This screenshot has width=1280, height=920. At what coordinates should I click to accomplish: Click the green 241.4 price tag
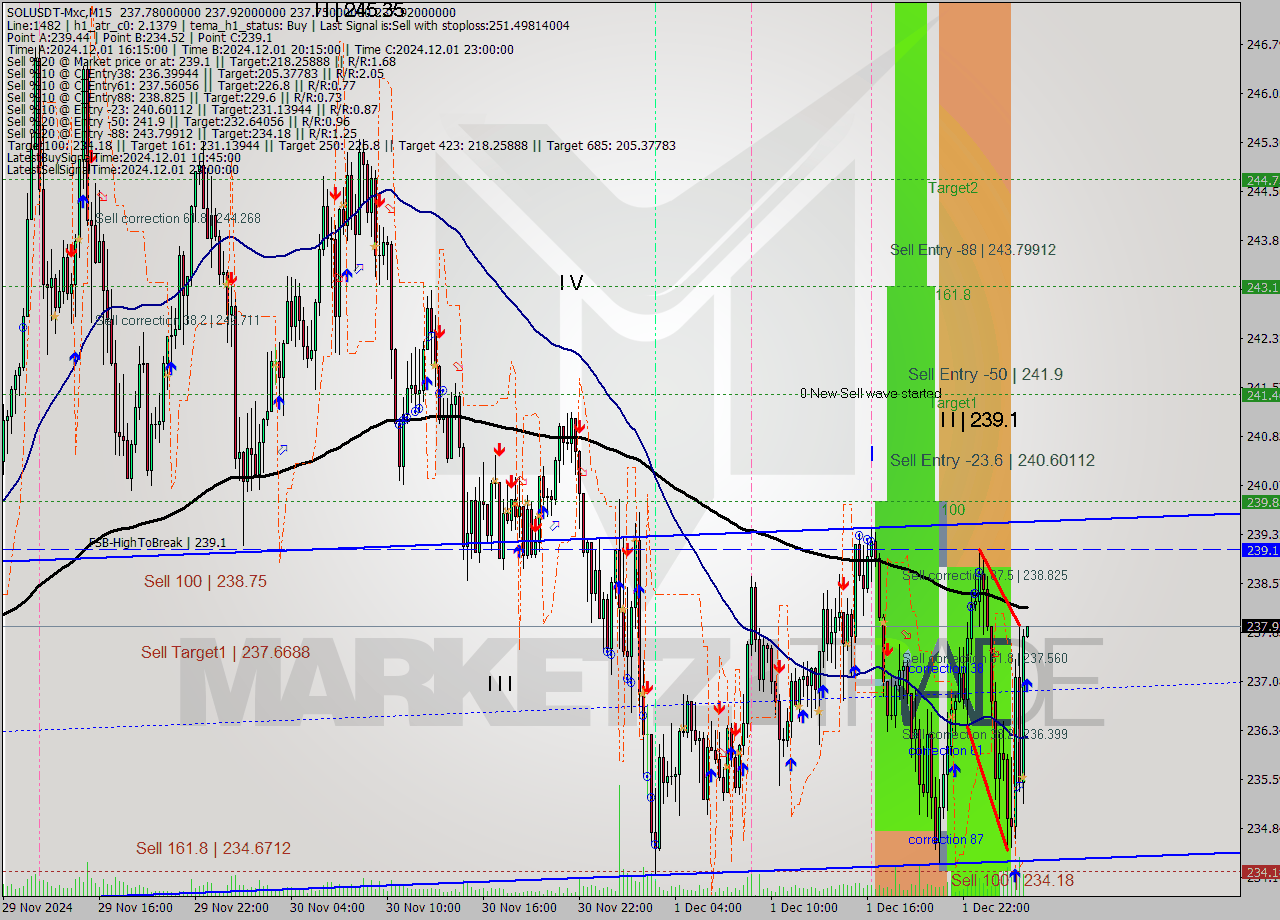[x=1260, y=395]
